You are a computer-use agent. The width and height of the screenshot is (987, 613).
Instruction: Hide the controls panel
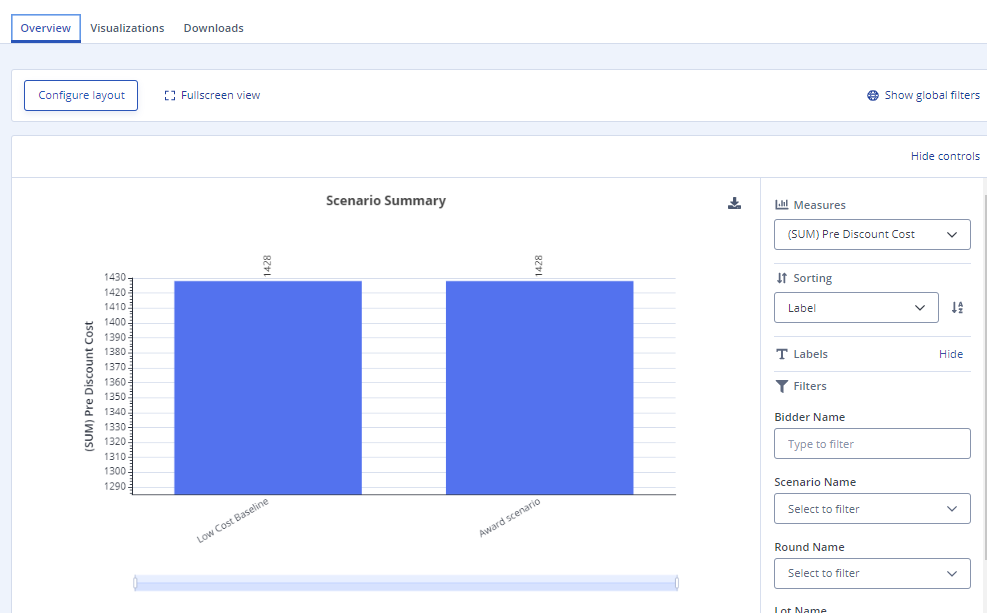944,156
